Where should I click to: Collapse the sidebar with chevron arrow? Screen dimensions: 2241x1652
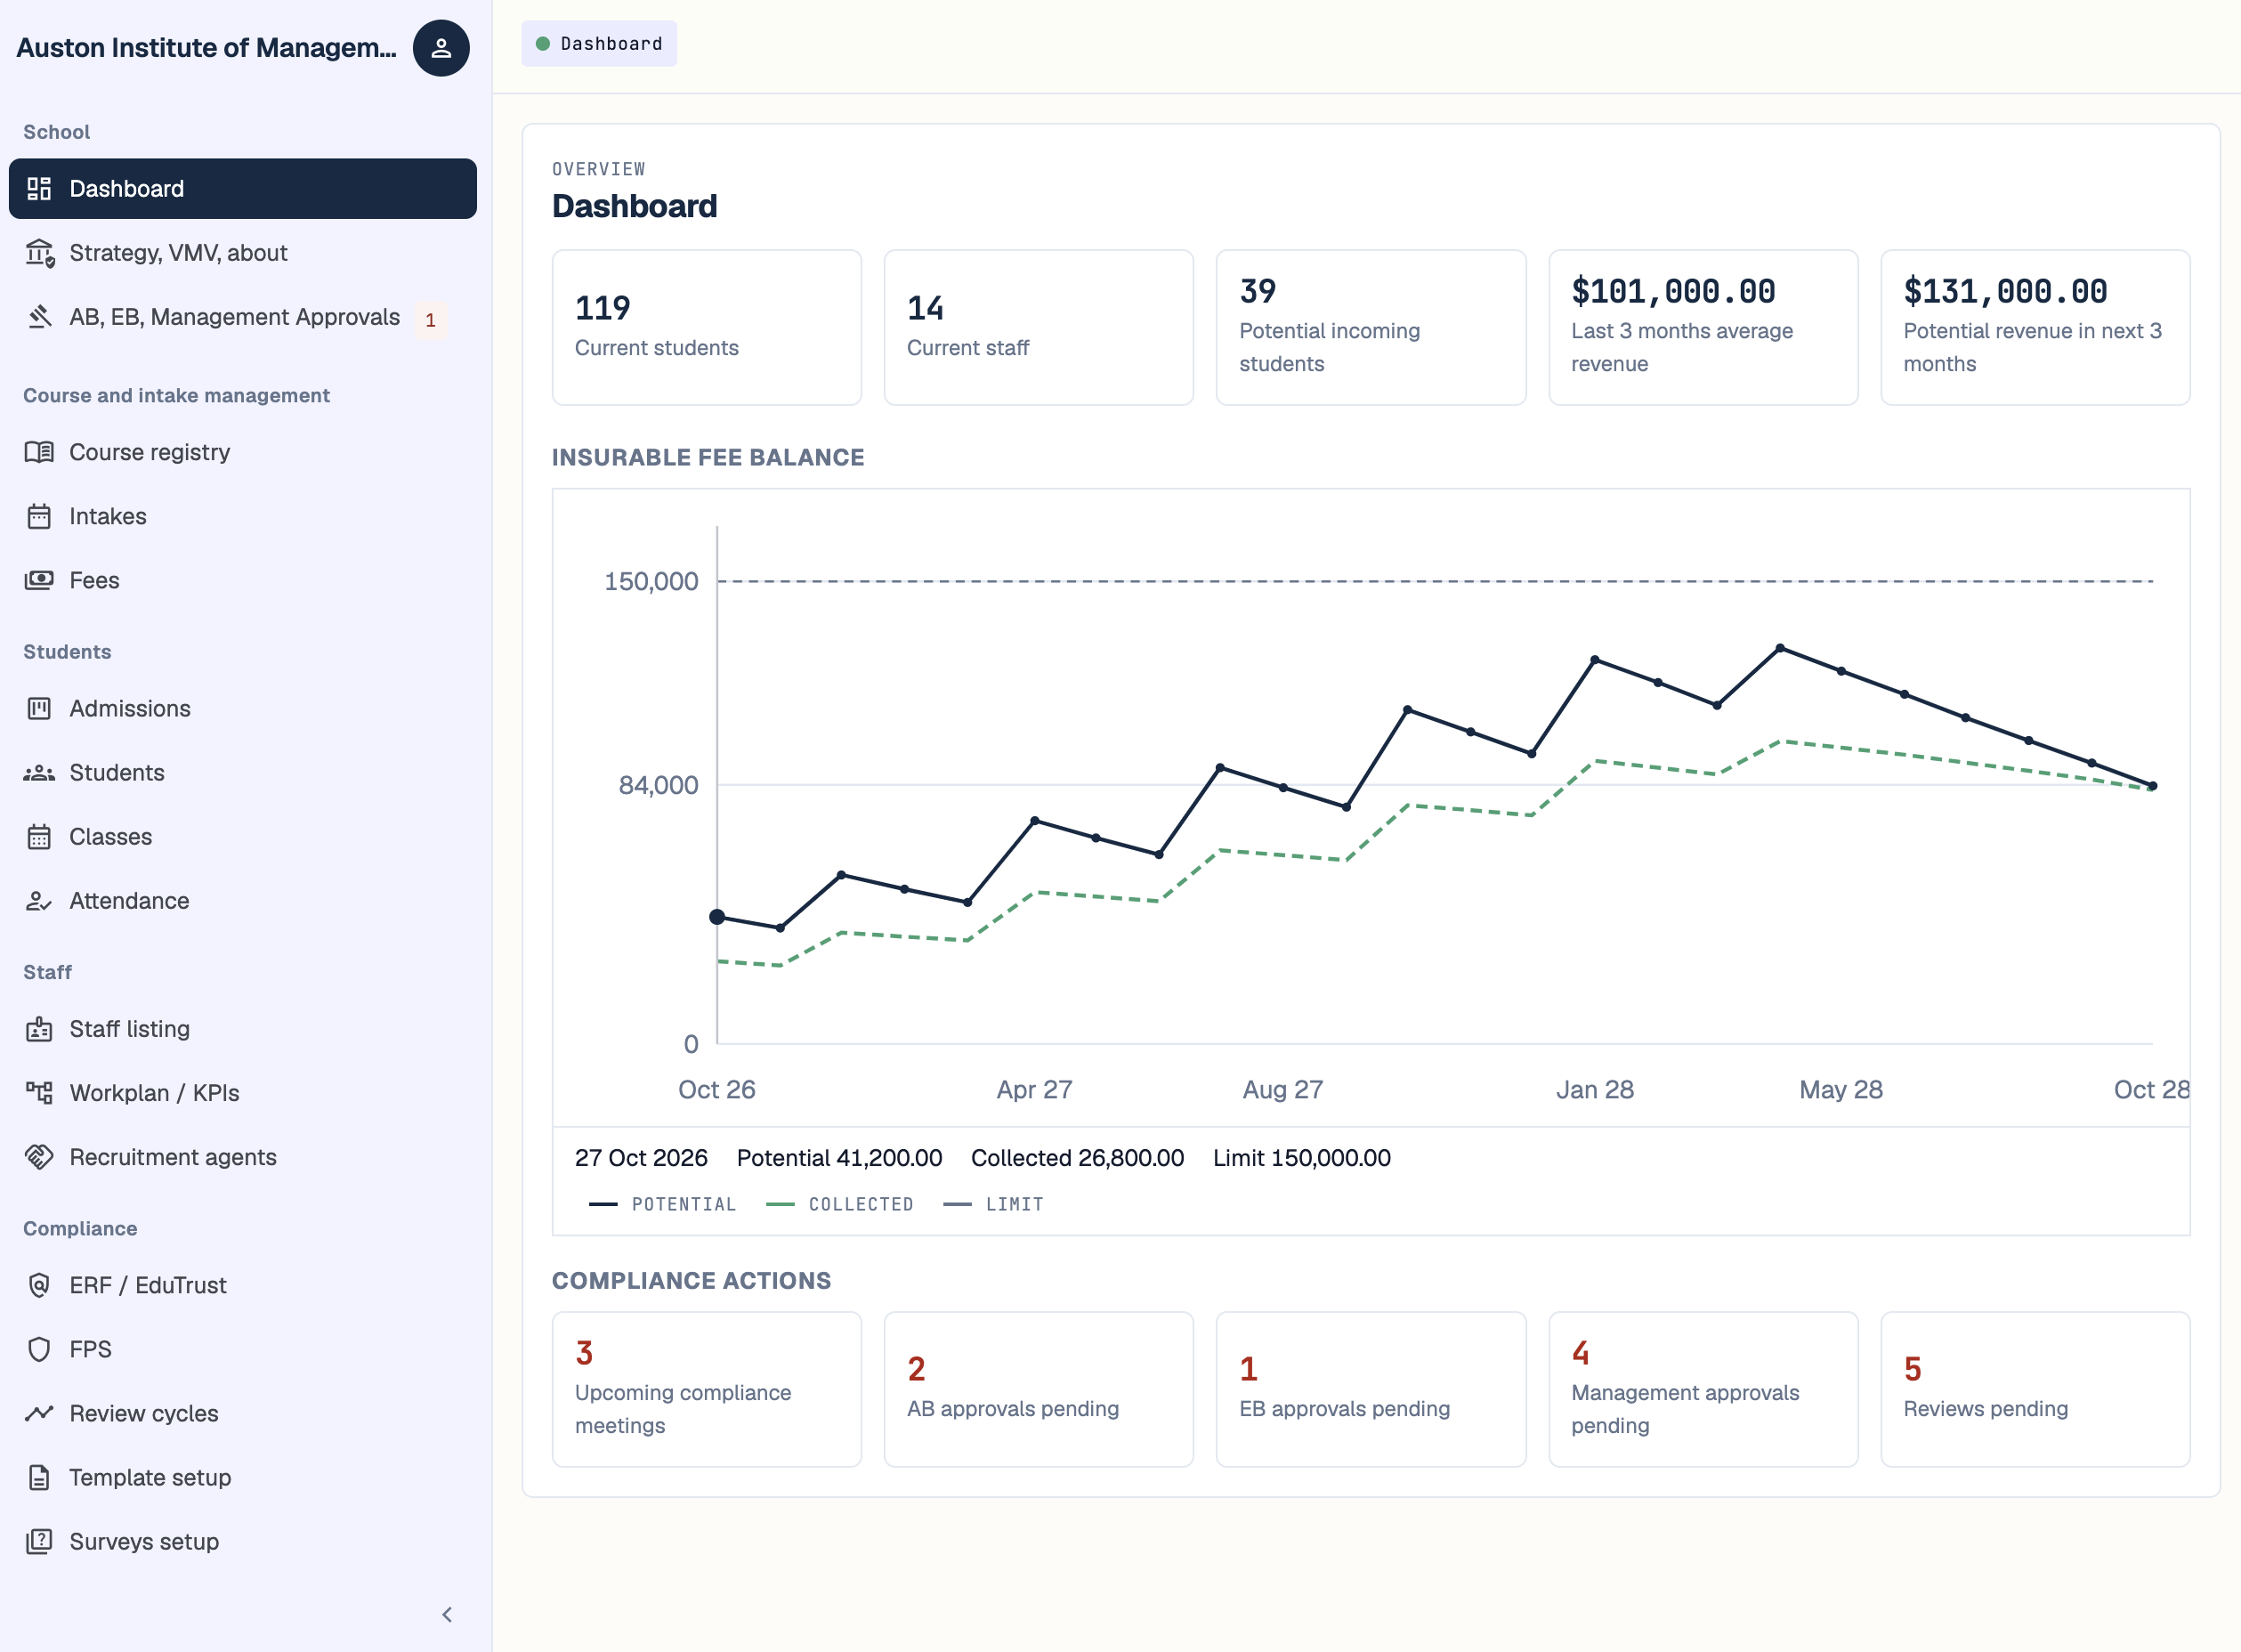click(x=447, y=1615)
